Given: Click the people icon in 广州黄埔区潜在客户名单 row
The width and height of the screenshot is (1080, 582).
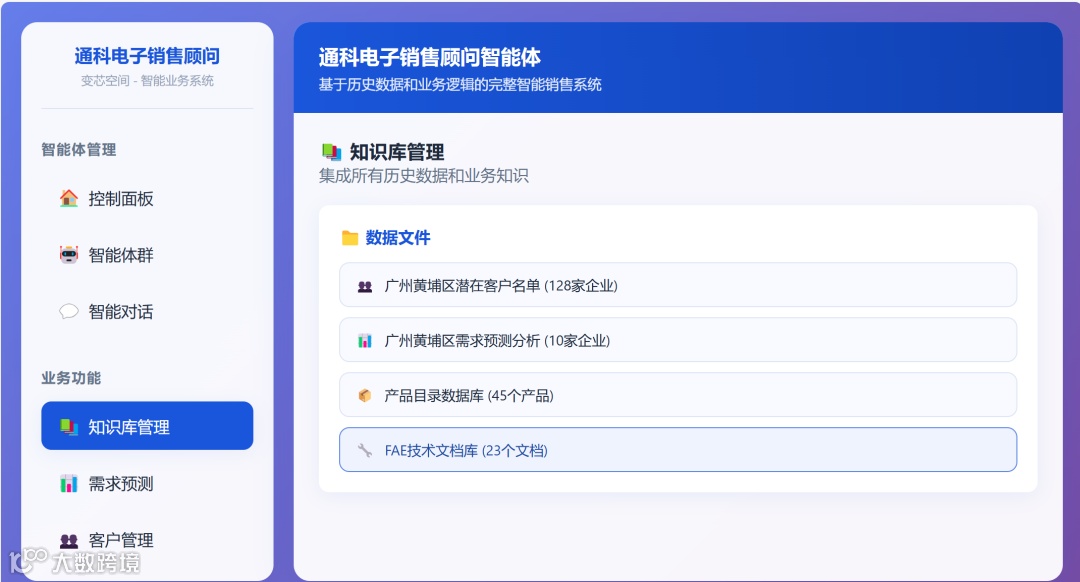Looking at the screenshot, I should (x=365, y=287).
